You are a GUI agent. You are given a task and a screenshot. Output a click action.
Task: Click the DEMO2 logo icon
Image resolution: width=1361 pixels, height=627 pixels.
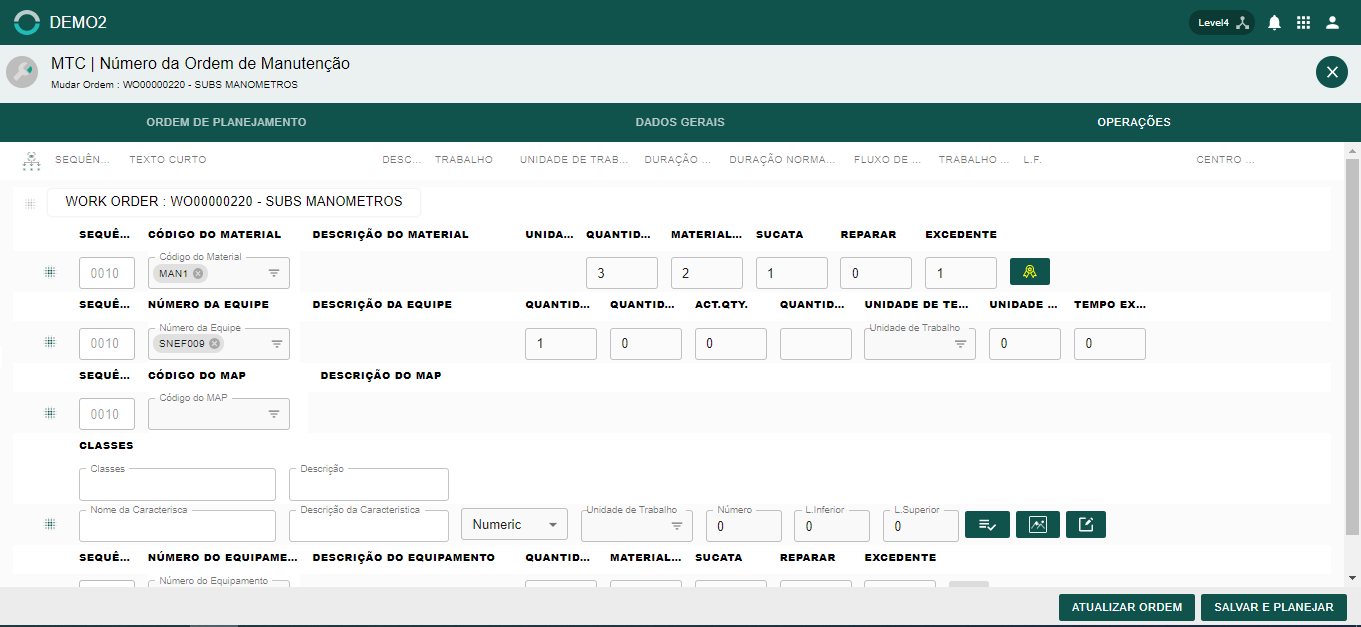coord(27,22)
